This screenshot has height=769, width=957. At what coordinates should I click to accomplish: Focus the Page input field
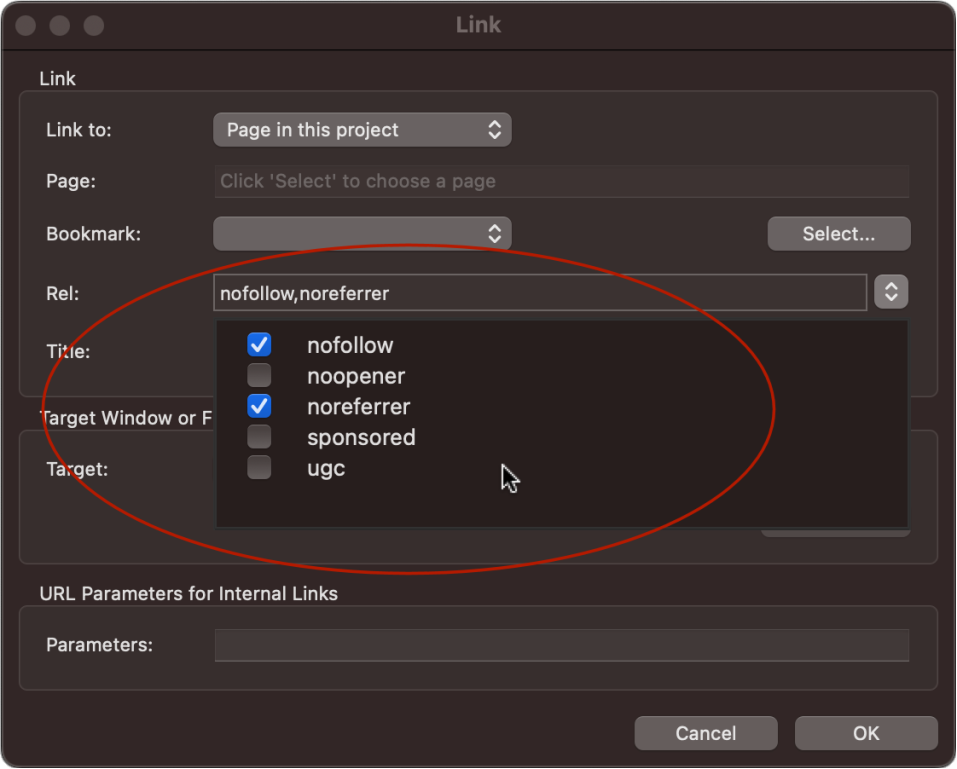[x=561, y=182]
